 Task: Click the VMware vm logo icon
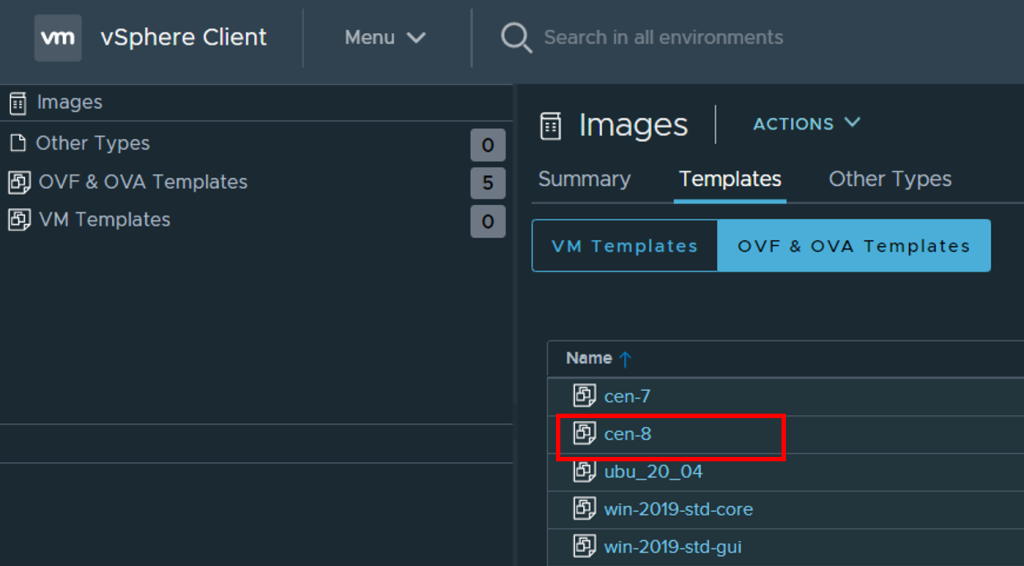[57, 38]
